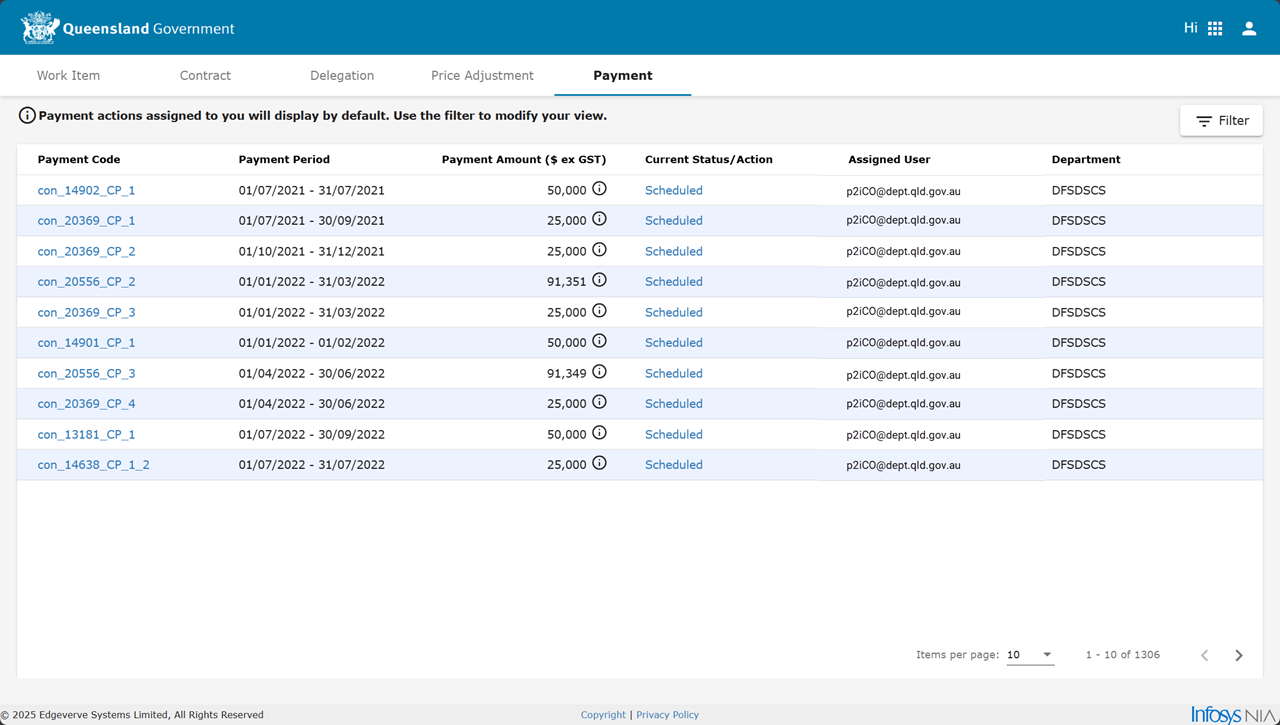Screen dimensions: 1280x725
Task: Click info icon next to 91,349 amount
Action: pyautogui.click(x=599, y=372)
